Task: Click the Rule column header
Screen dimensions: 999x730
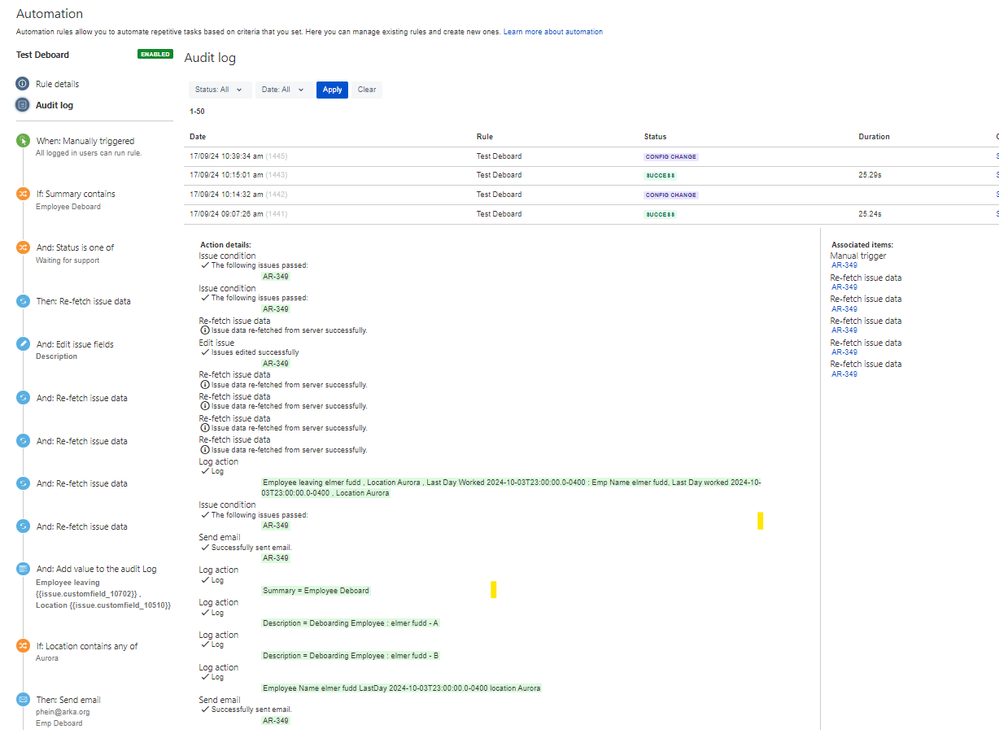Action: [485, 136]
